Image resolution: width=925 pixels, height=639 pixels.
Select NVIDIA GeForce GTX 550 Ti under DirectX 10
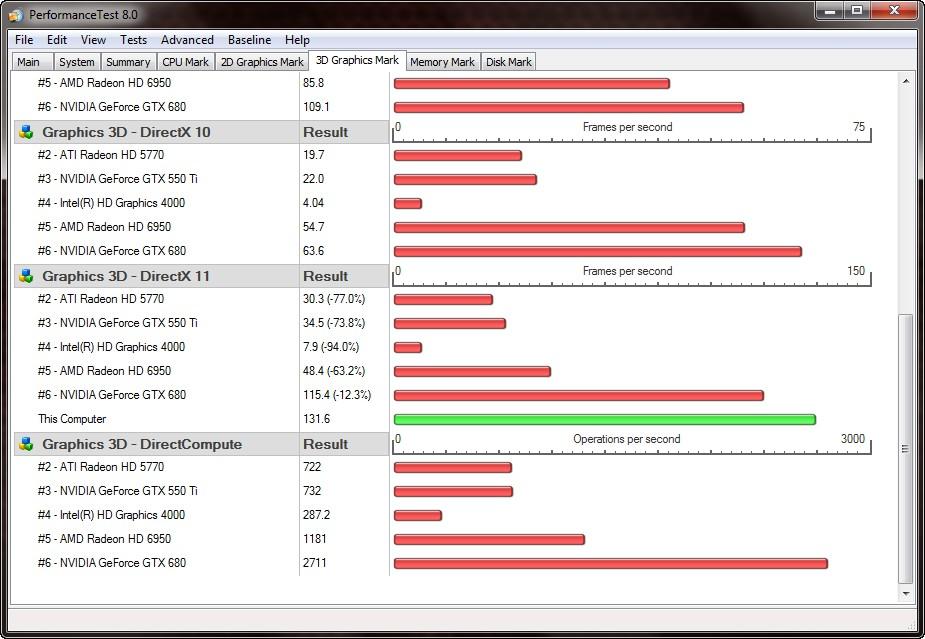tap(117, 179)
